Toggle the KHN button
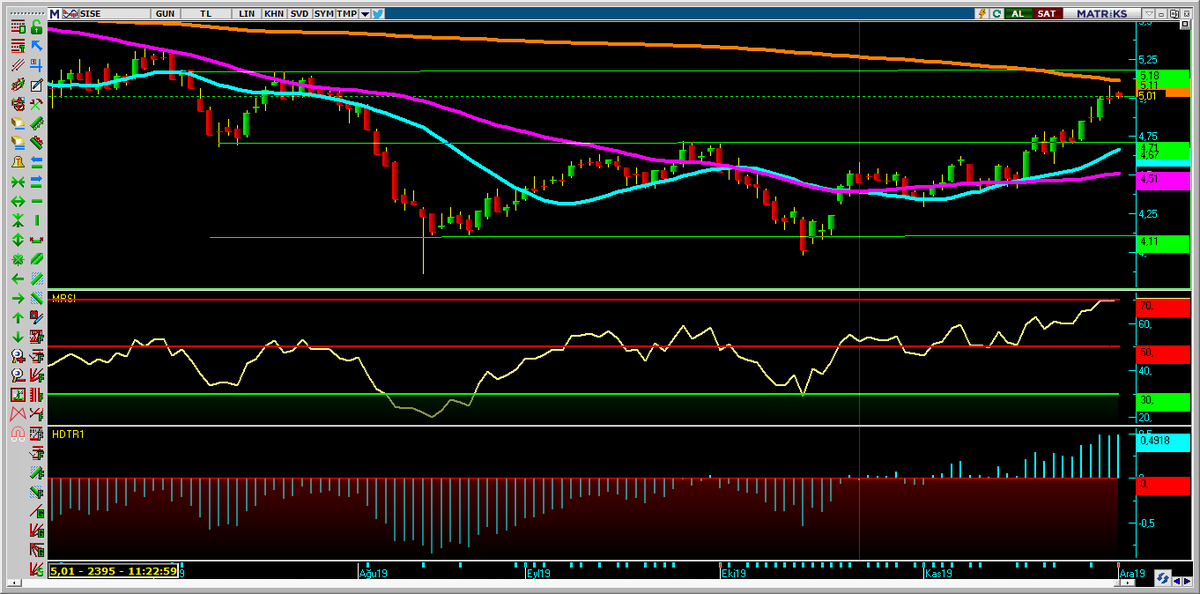 point(273,14)
